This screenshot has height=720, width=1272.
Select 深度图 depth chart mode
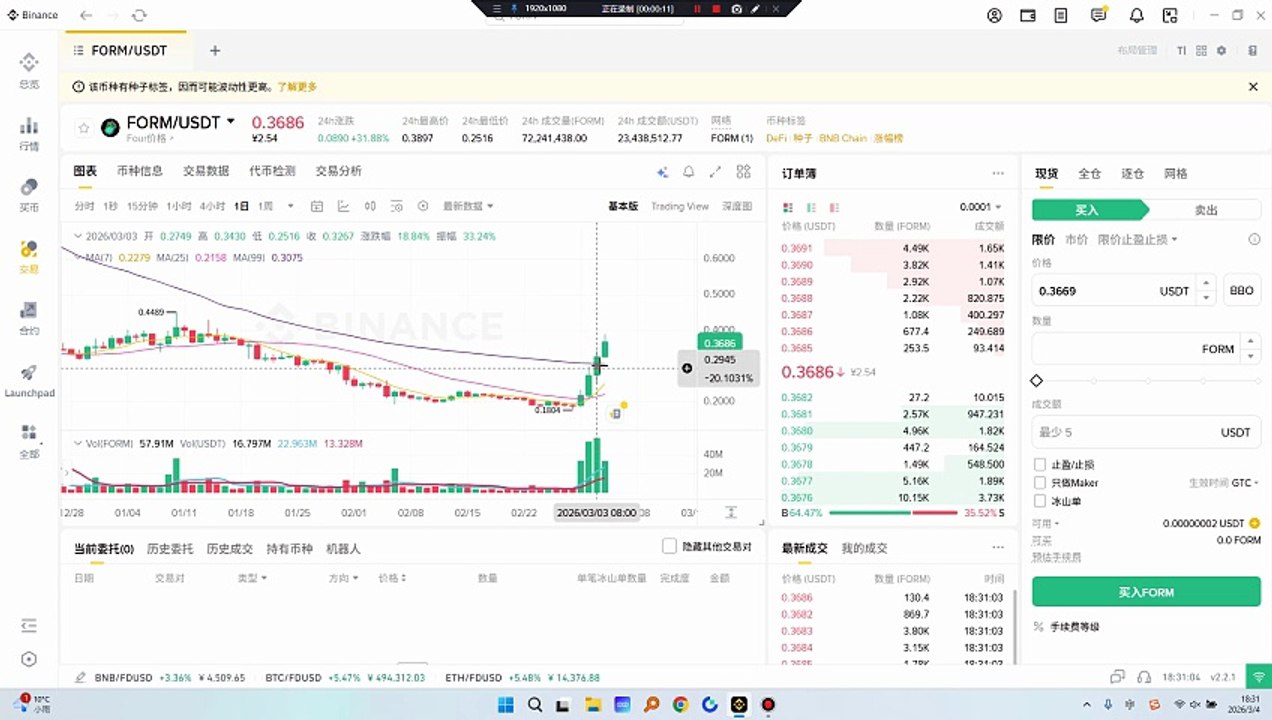point(736,206)
